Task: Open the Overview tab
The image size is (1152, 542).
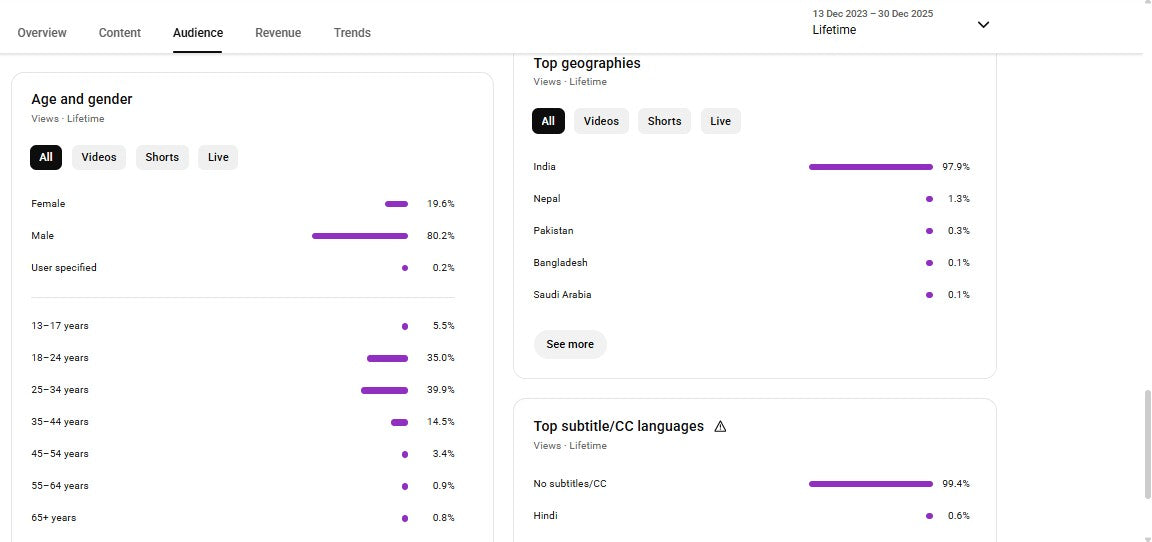Action: coord(42,33)
